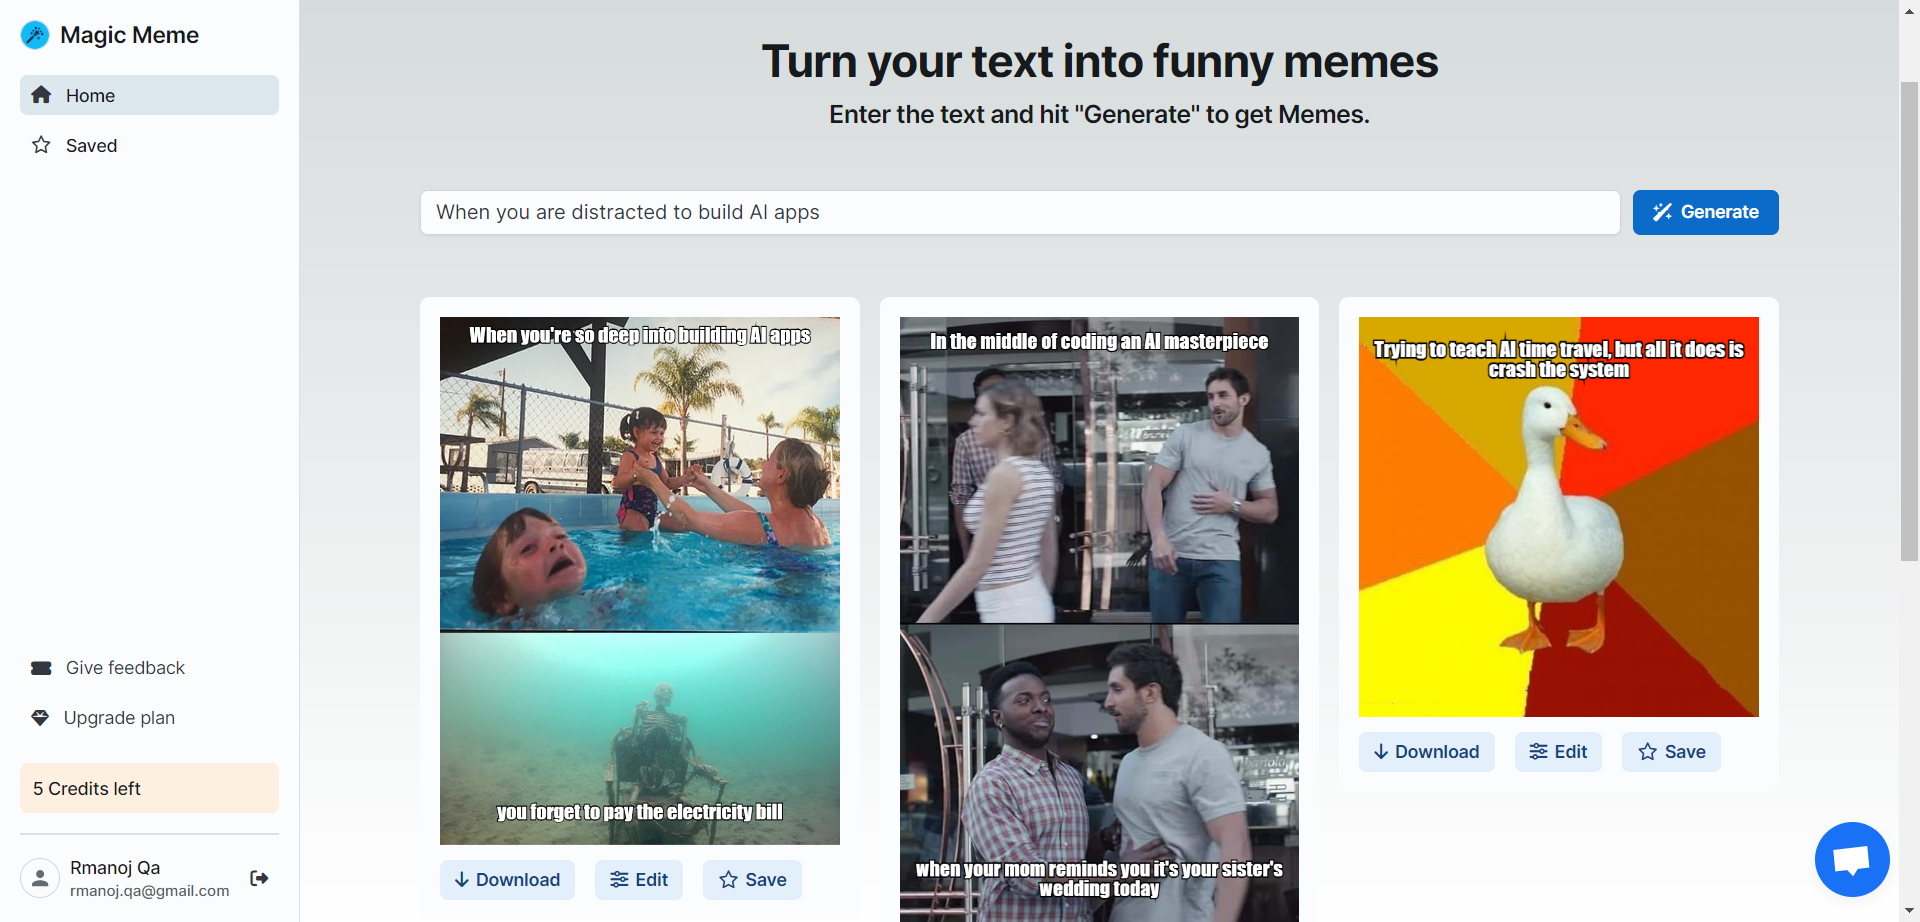Save the duck meme
Viewport: 1920px width, 922px height.
[1671, 752]
